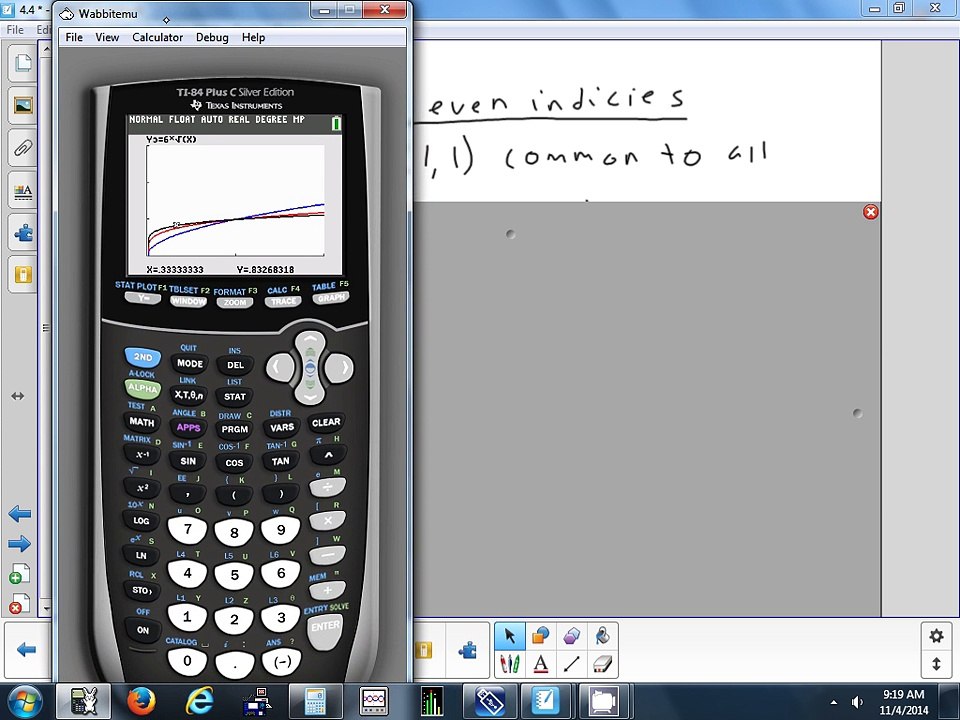Click the ENTER key
960x720 pixels.
325,631
